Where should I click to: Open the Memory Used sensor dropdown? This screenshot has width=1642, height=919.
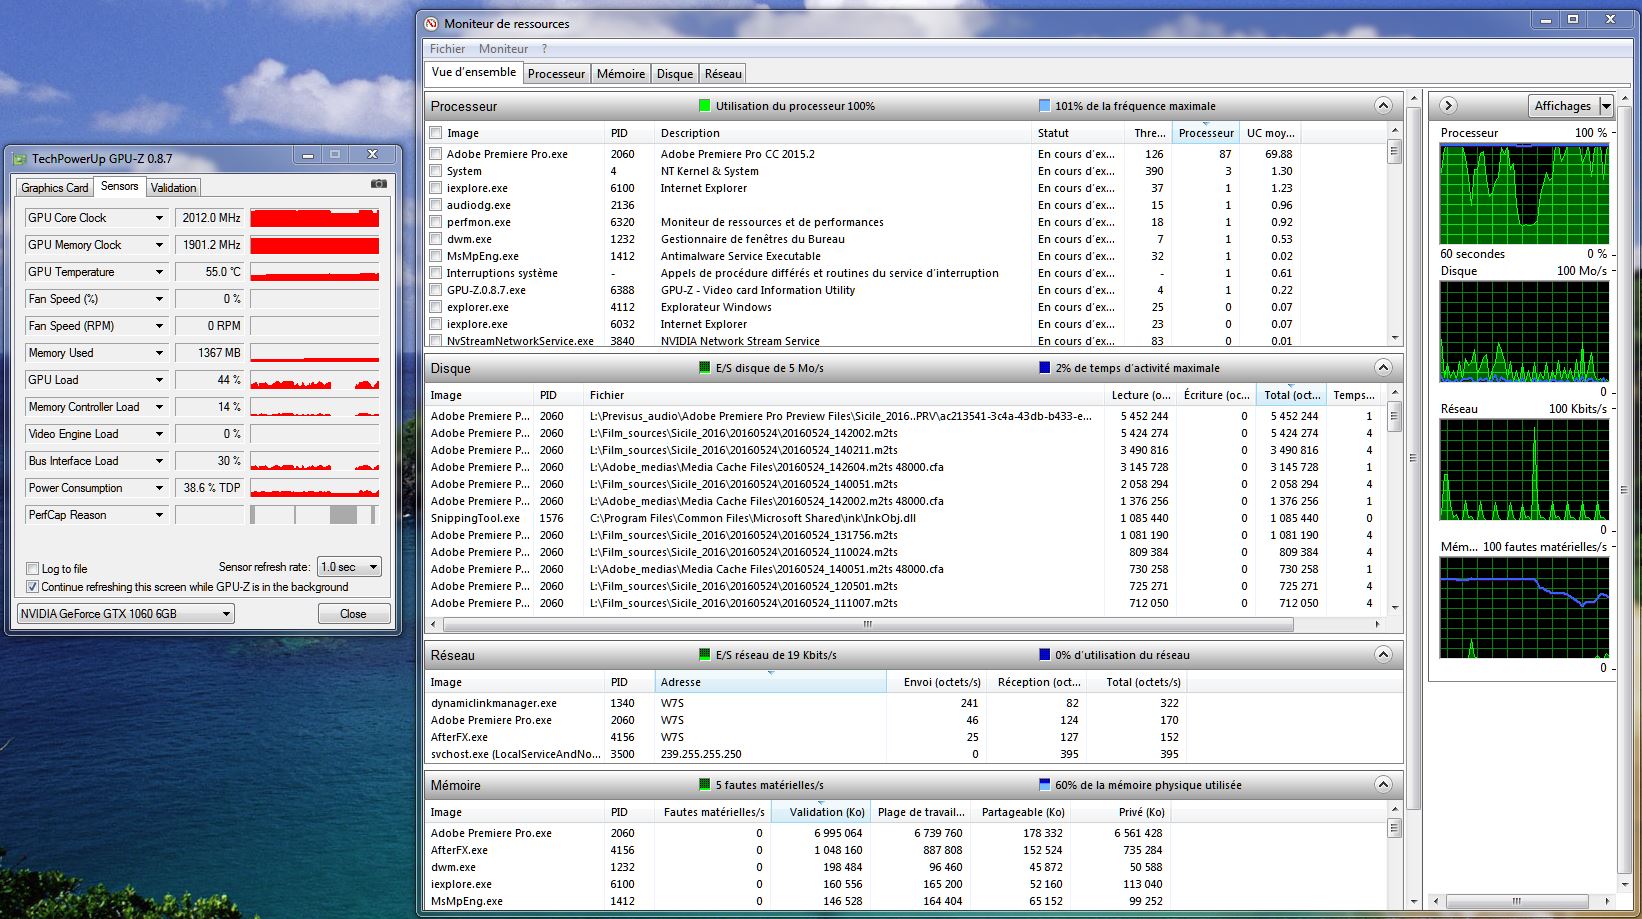click(158, 353)
